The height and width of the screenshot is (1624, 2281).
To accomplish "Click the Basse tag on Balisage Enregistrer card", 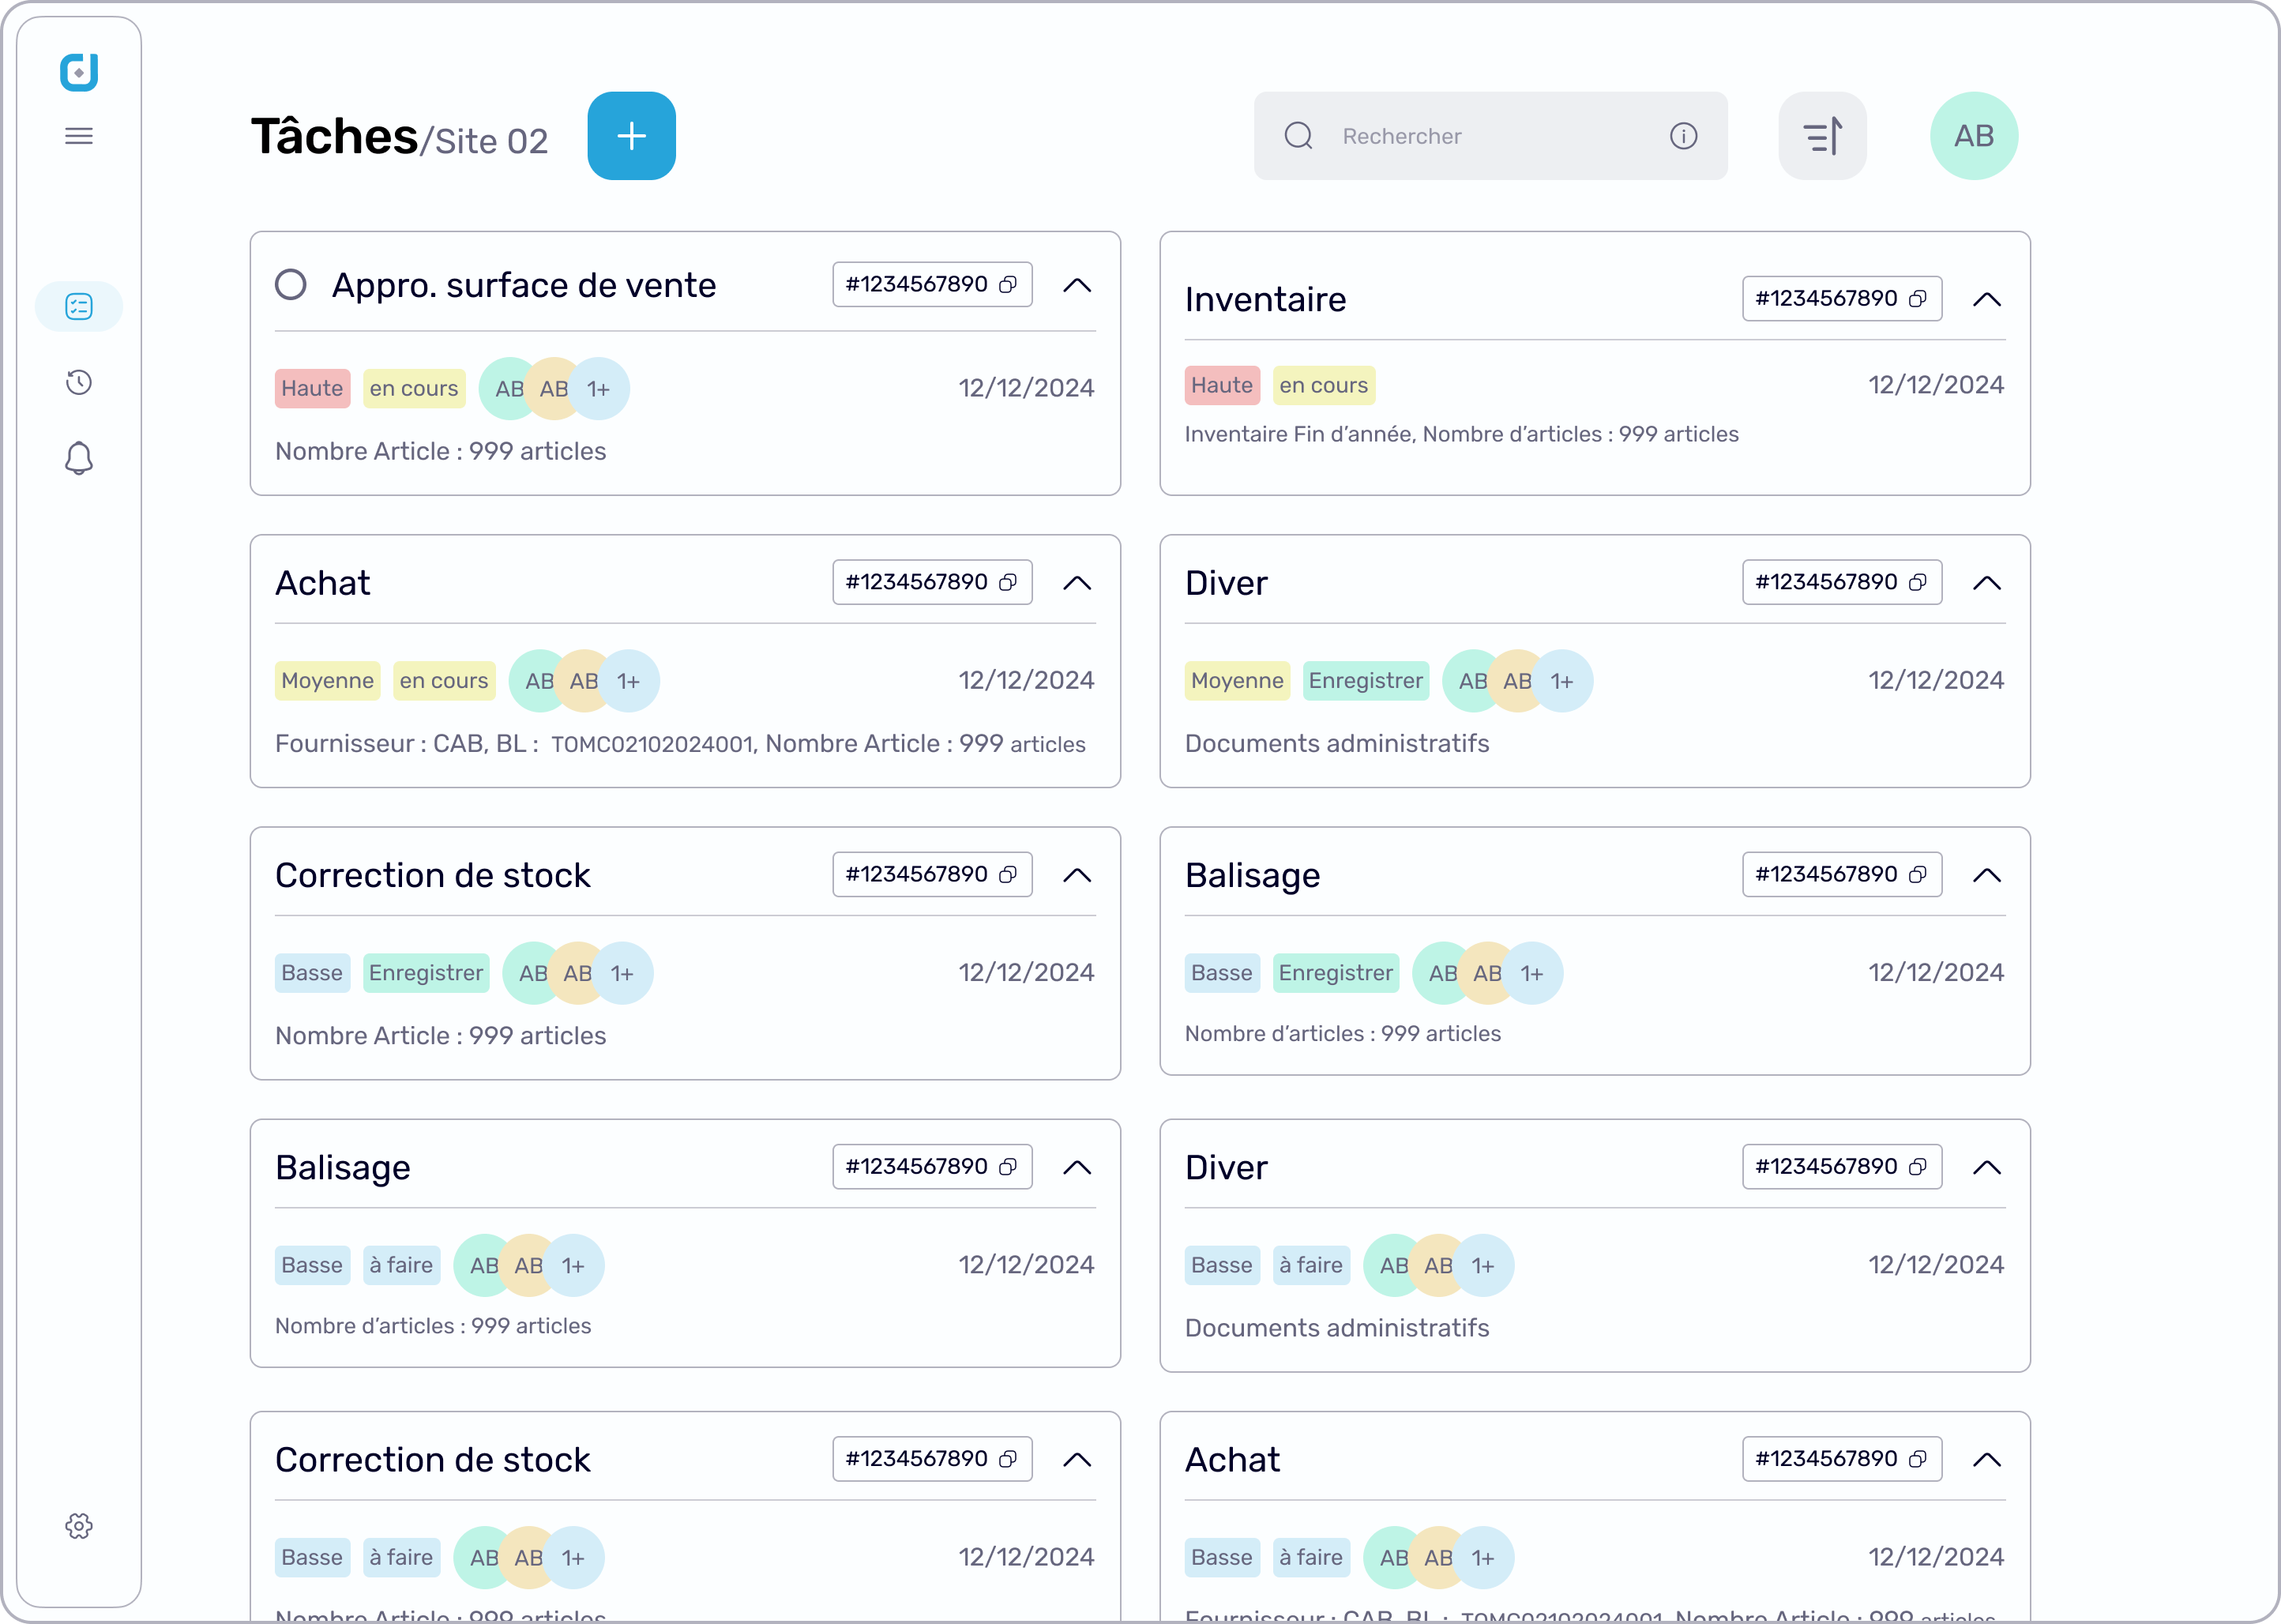I will (1221, 973).
